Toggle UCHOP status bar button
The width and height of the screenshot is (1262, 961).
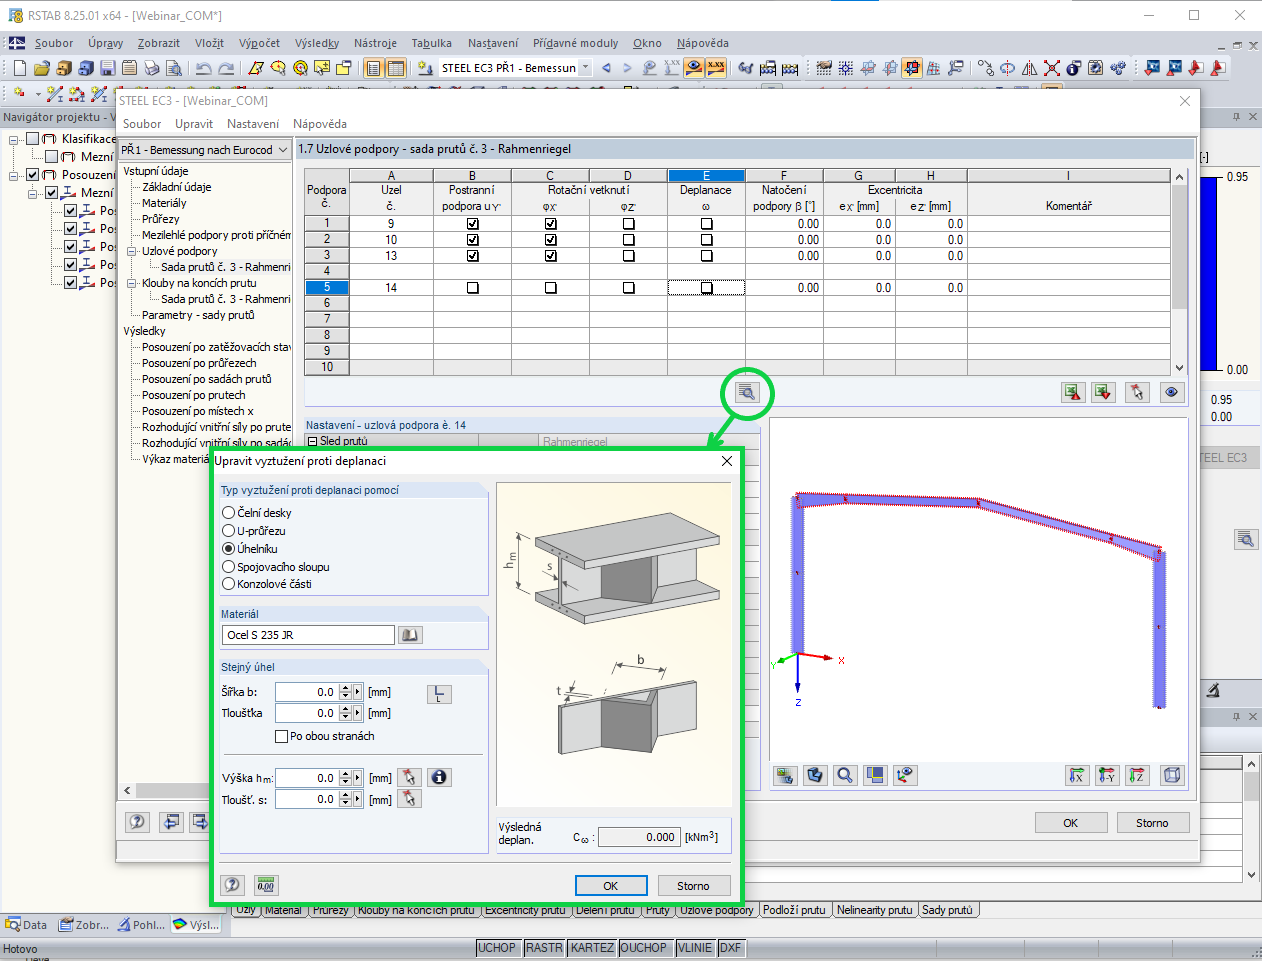(497, 948)
